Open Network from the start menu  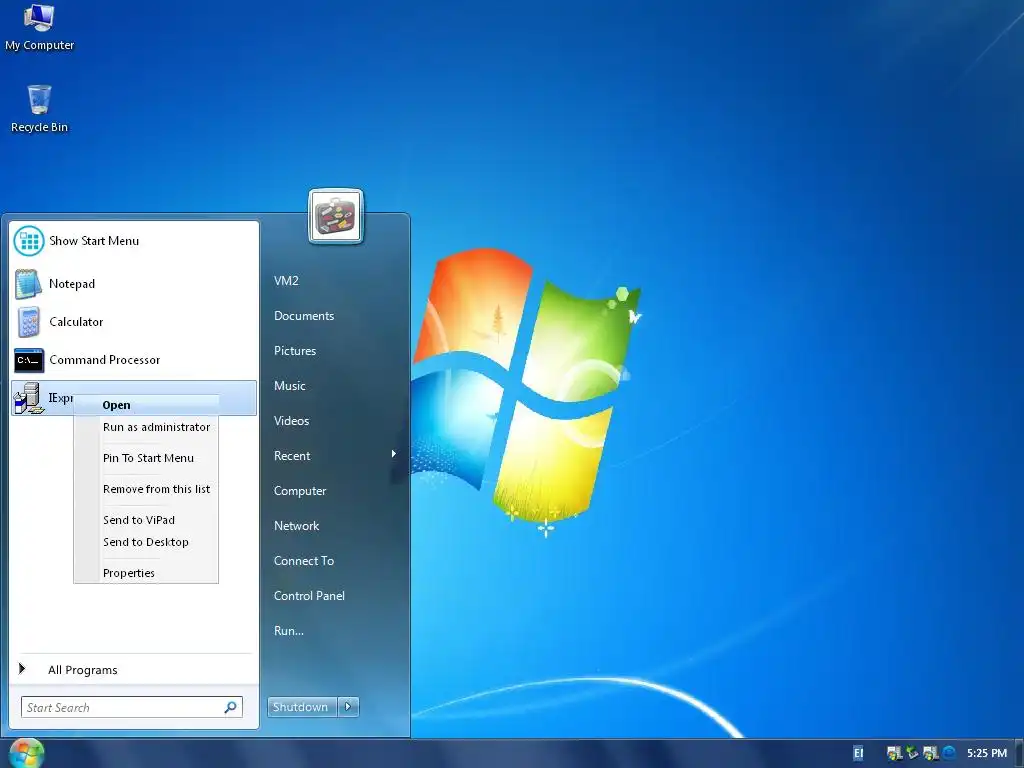point(296,526)
